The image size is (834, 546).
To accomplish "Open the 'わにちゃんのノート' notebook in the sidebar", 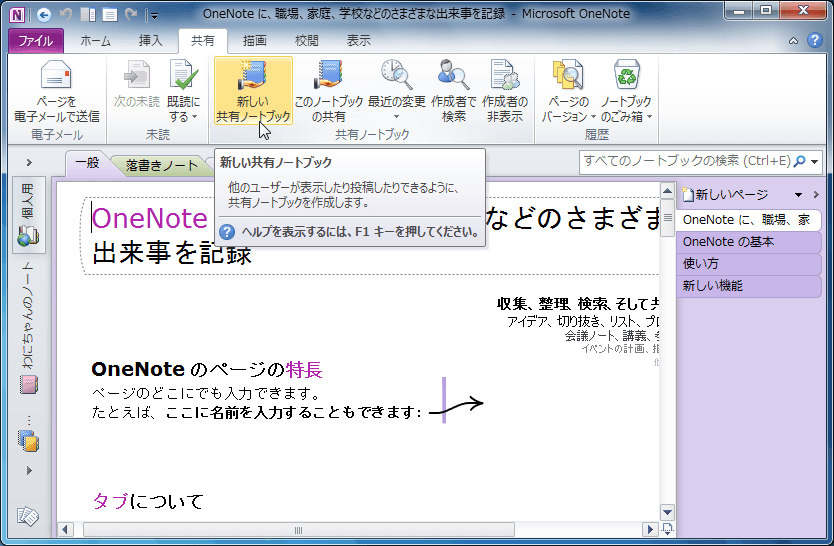I will (28, 329).
